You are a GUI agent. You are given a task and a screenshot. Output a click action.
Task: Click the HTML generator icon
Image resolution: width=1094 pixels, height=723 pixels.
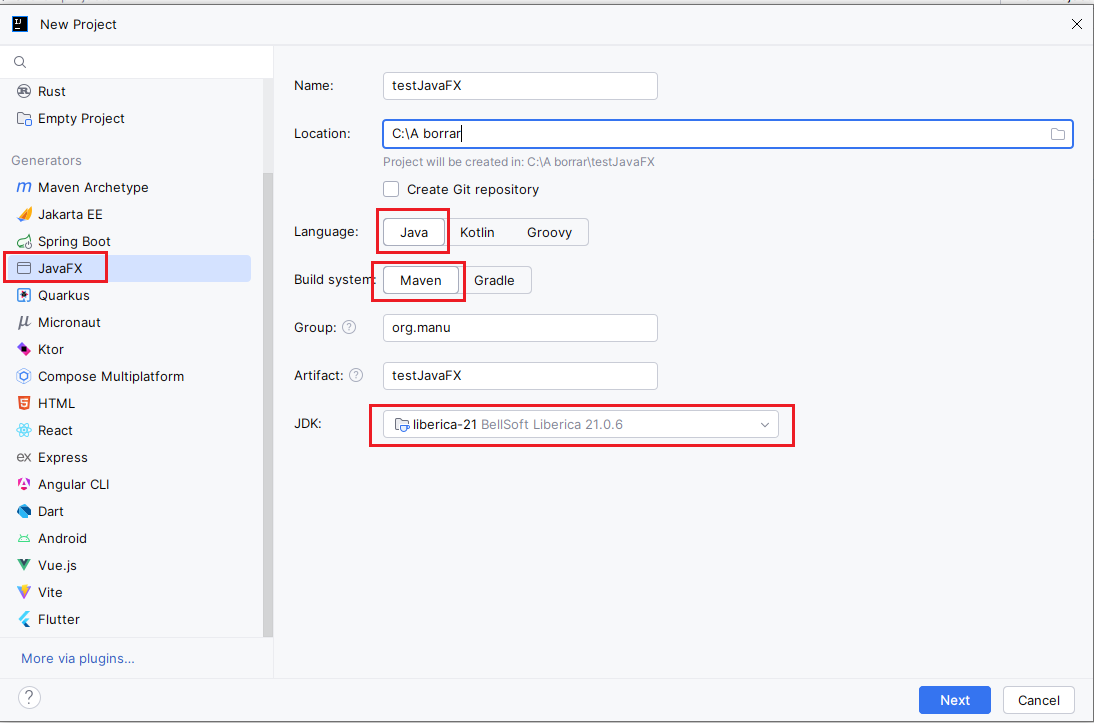tap(24, 403)
